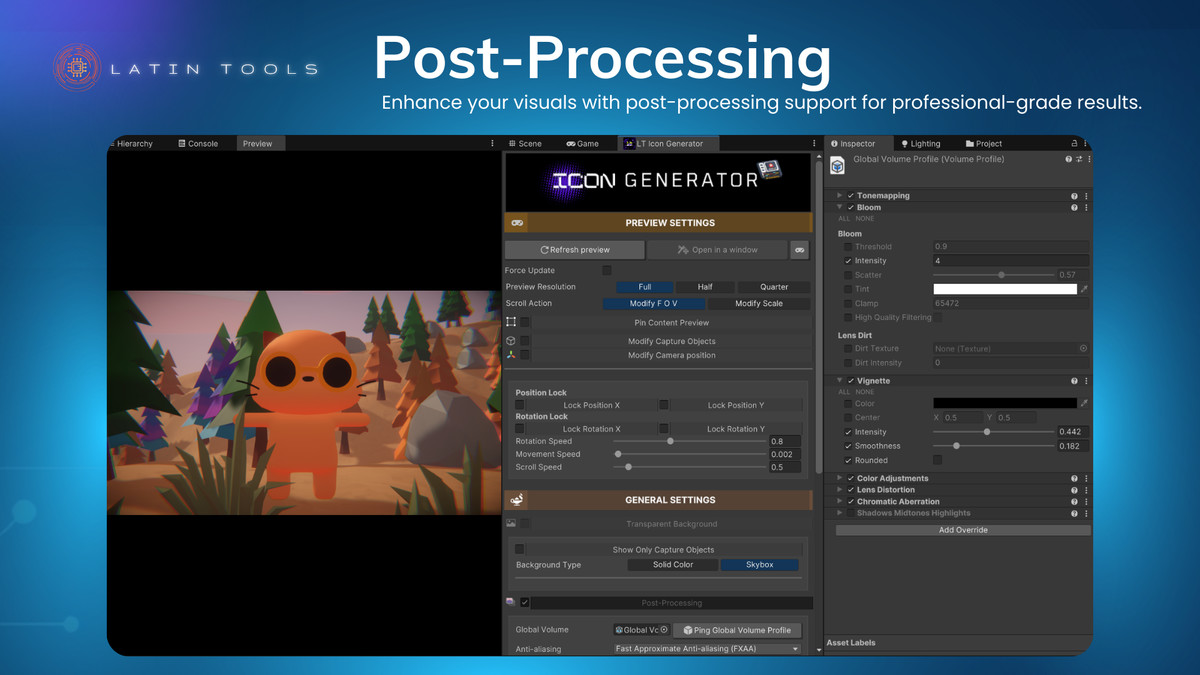Click Ping Global Volume Profile button
Viewport: 1200px width, 675px height.
[x=737, y=630]
